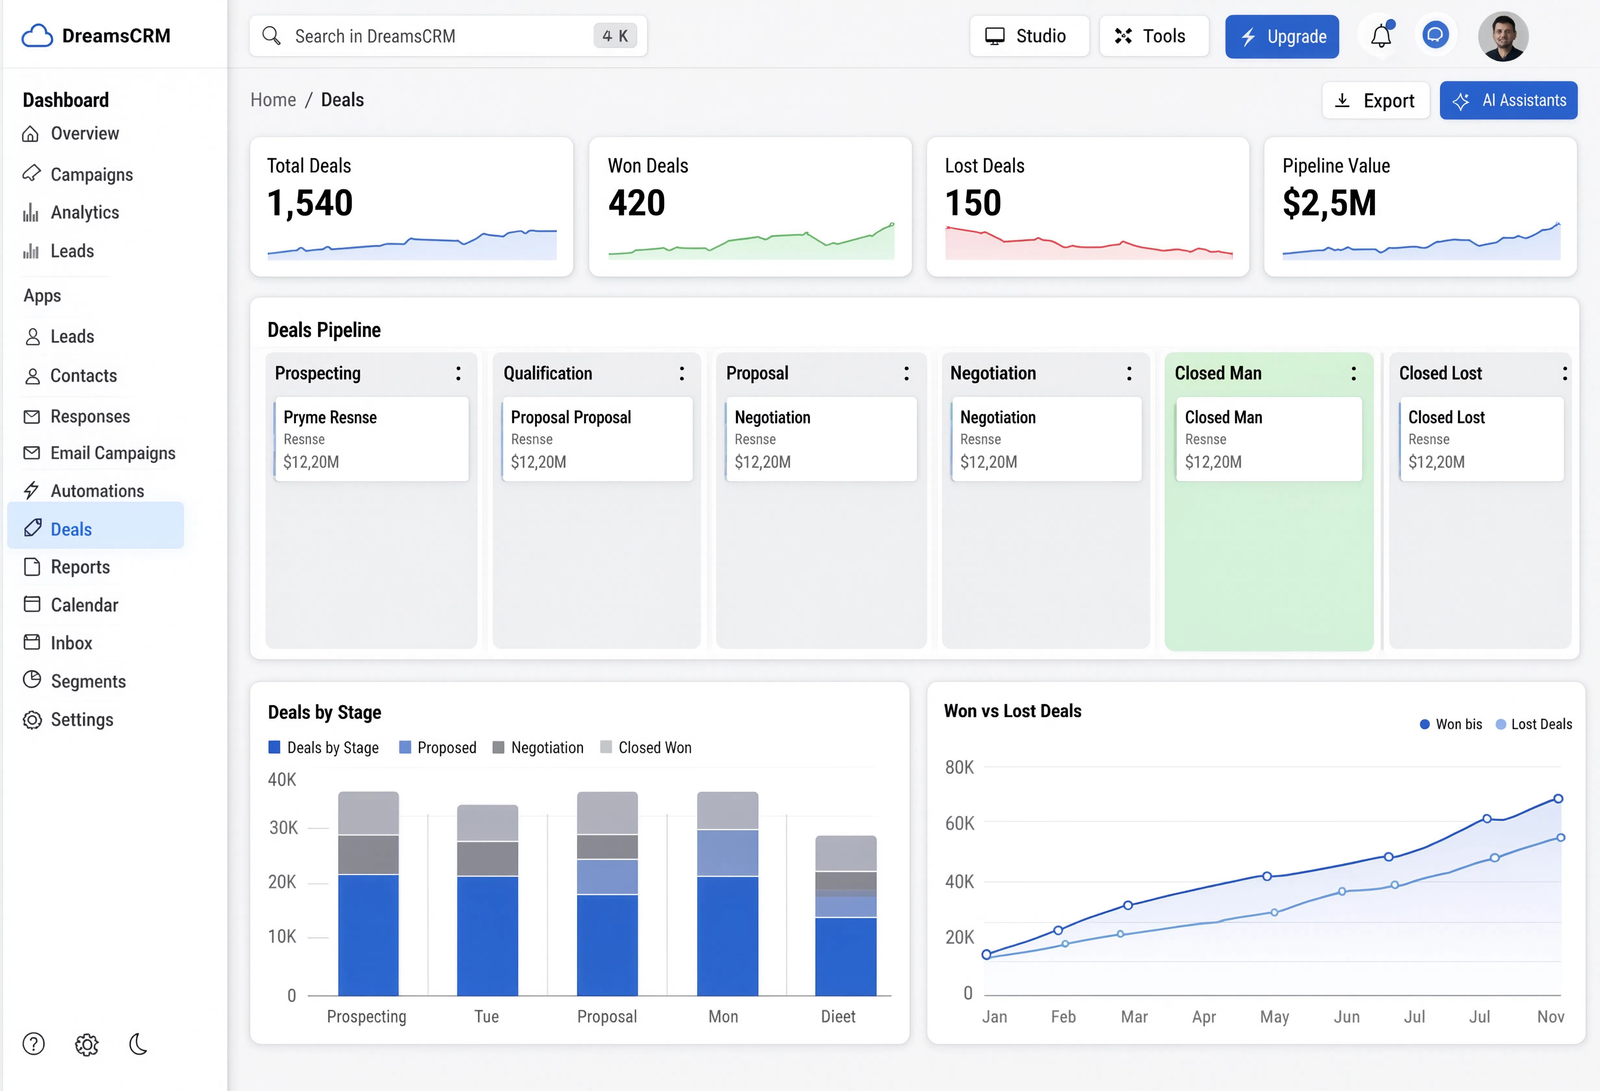Screen dimensions: 1600x1091
Task: Click the Reports document icon
Action: (32, 567)
